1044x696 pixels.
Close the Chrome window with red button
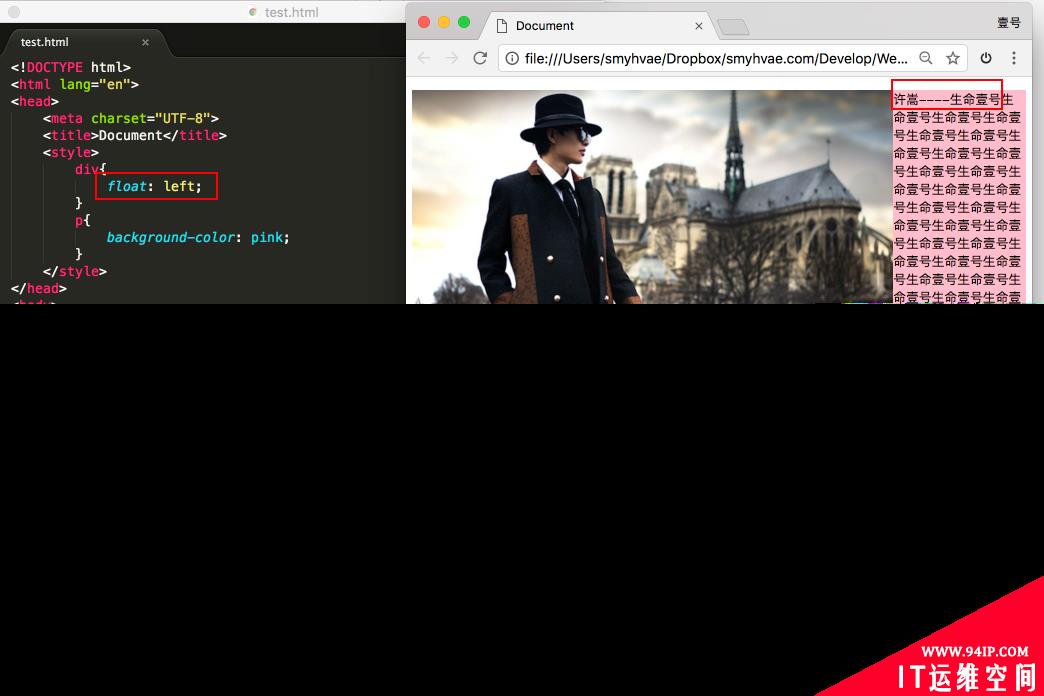(423, 22)
